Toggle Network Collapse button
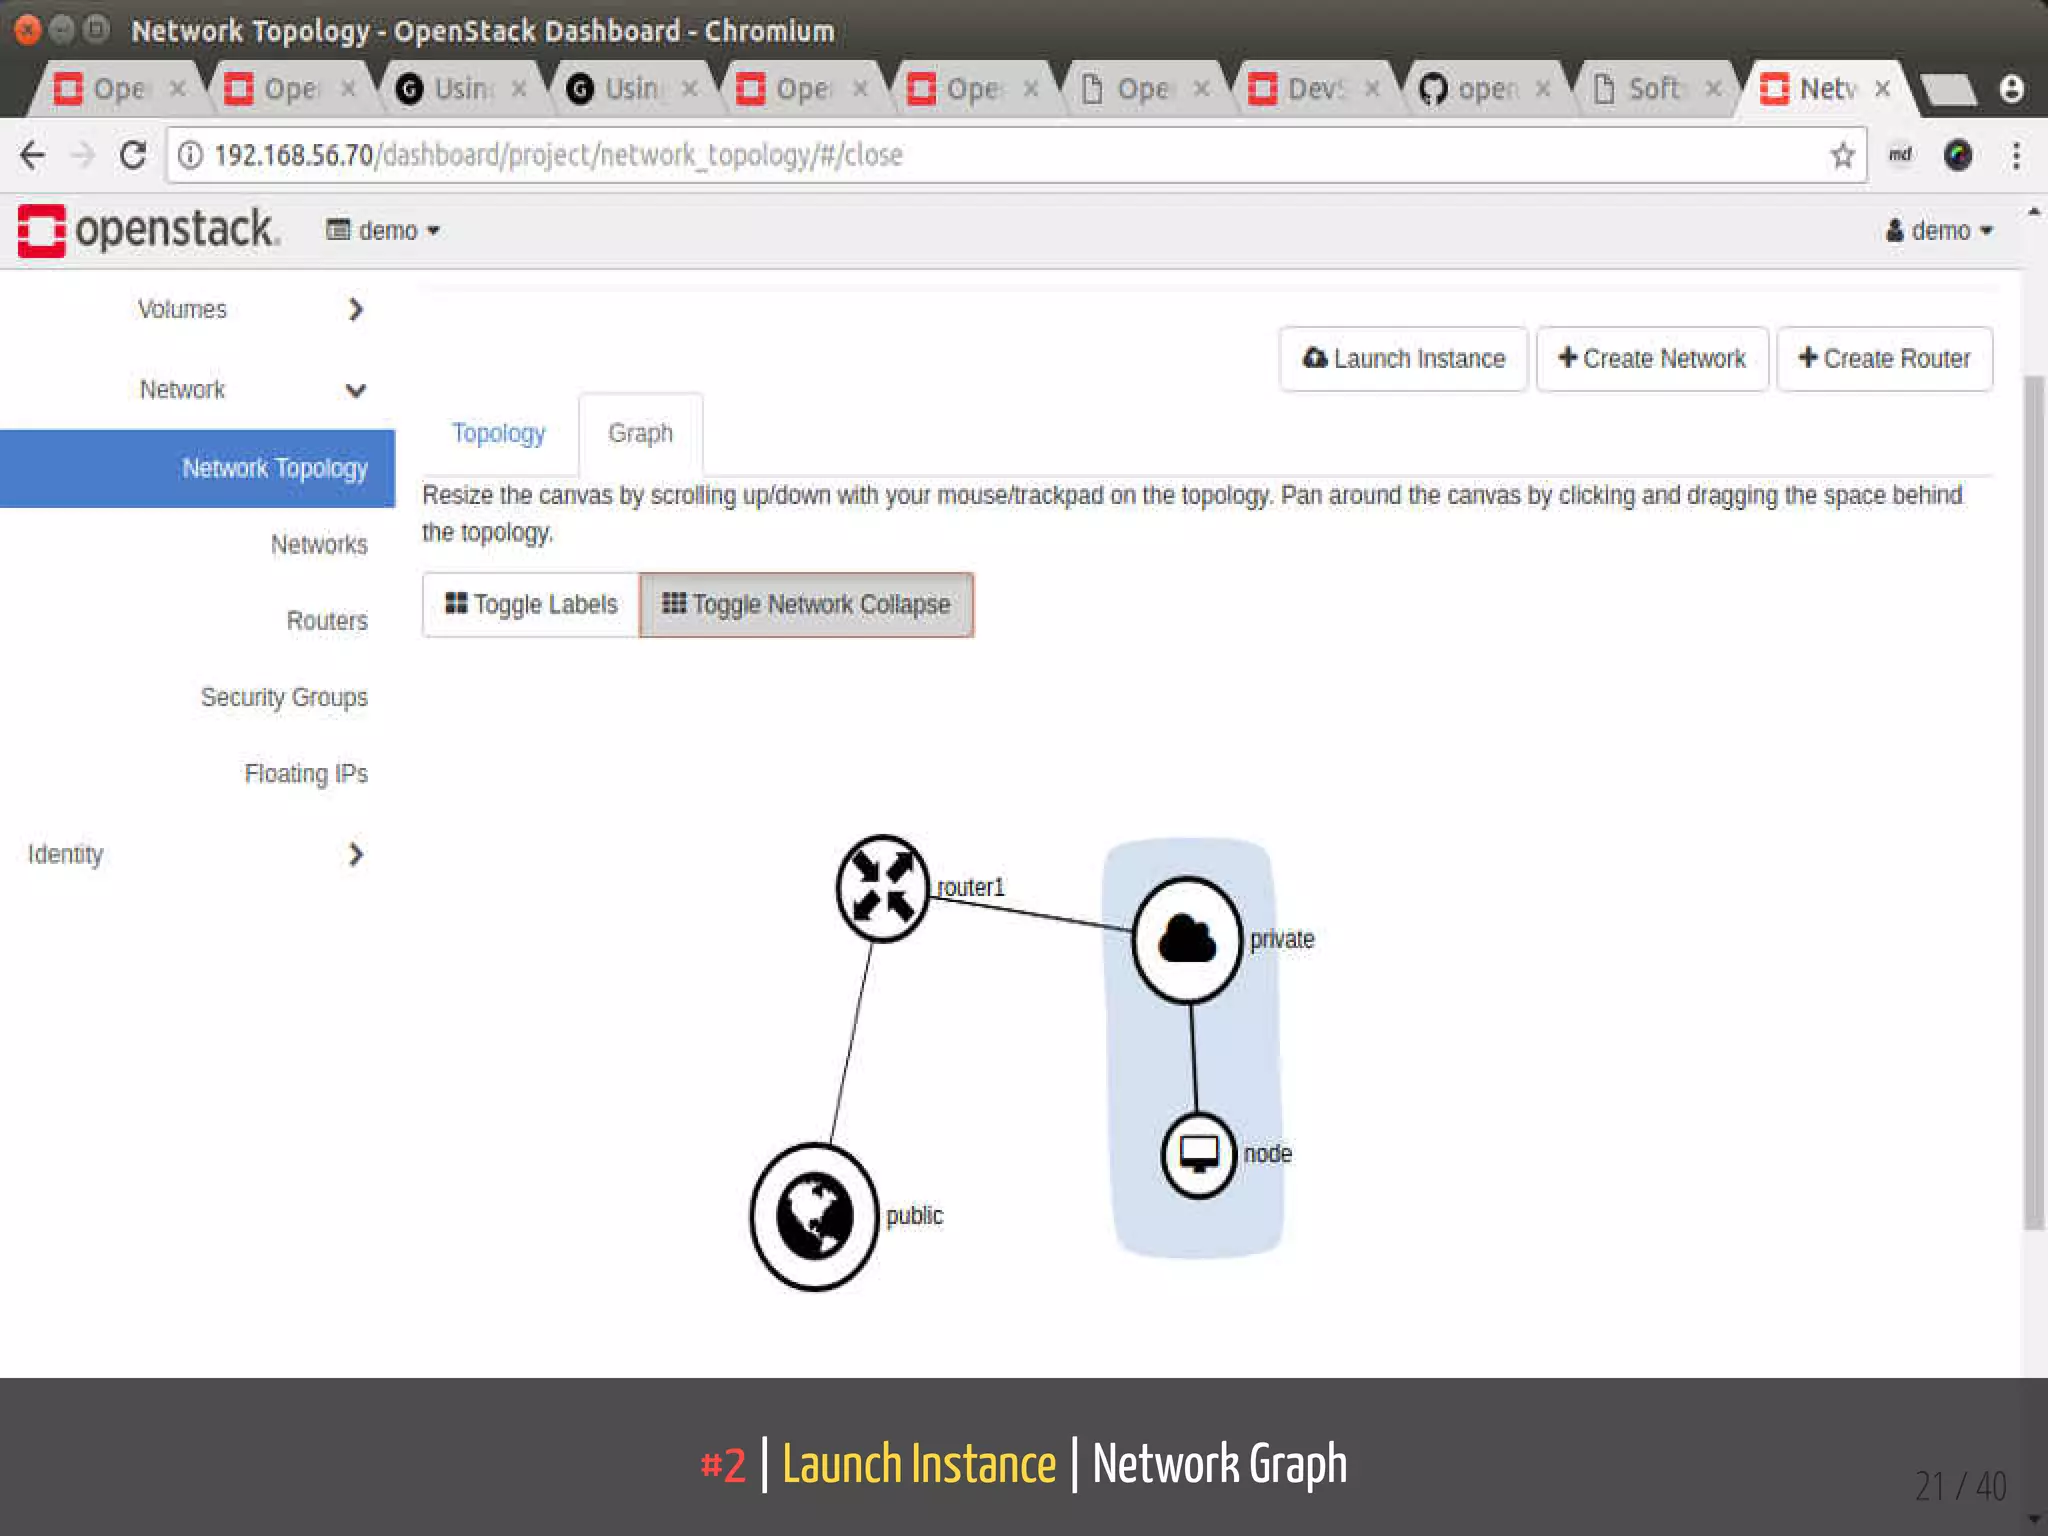Viewport: 2048px width, 1536px height. click(806, 604)
